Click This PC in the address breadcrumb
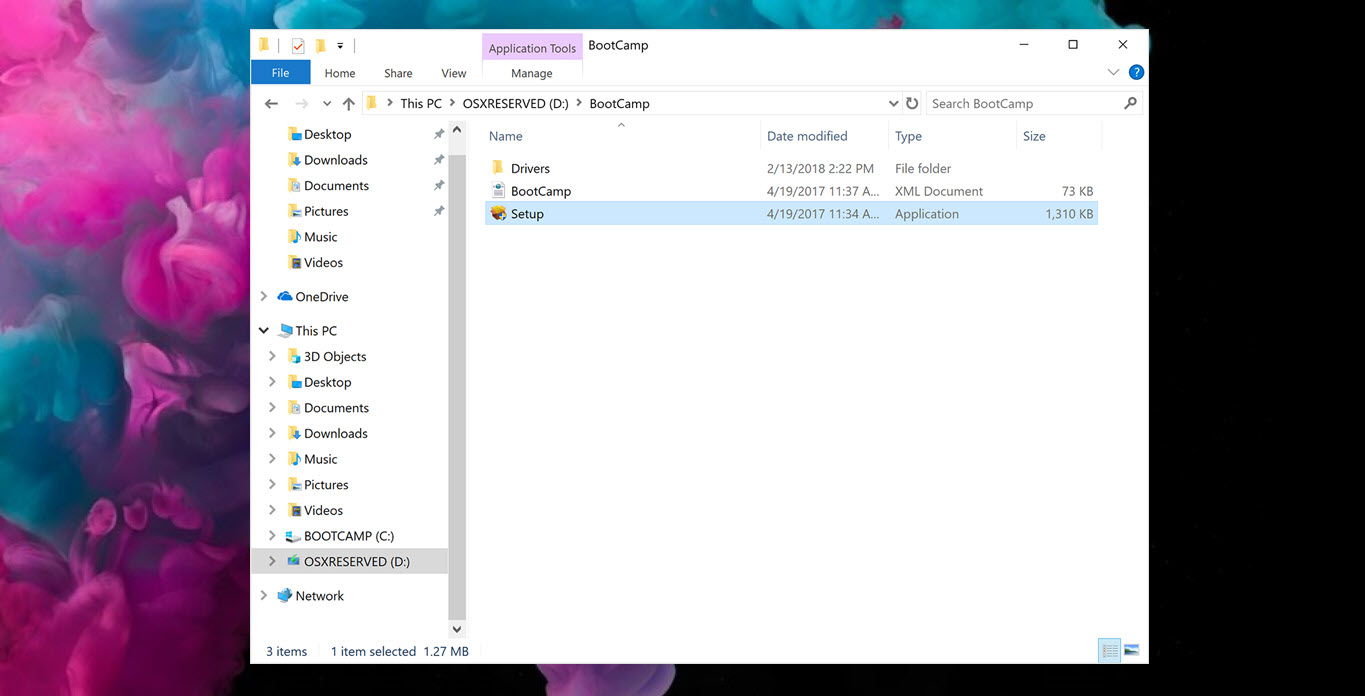 pos(421,104)
